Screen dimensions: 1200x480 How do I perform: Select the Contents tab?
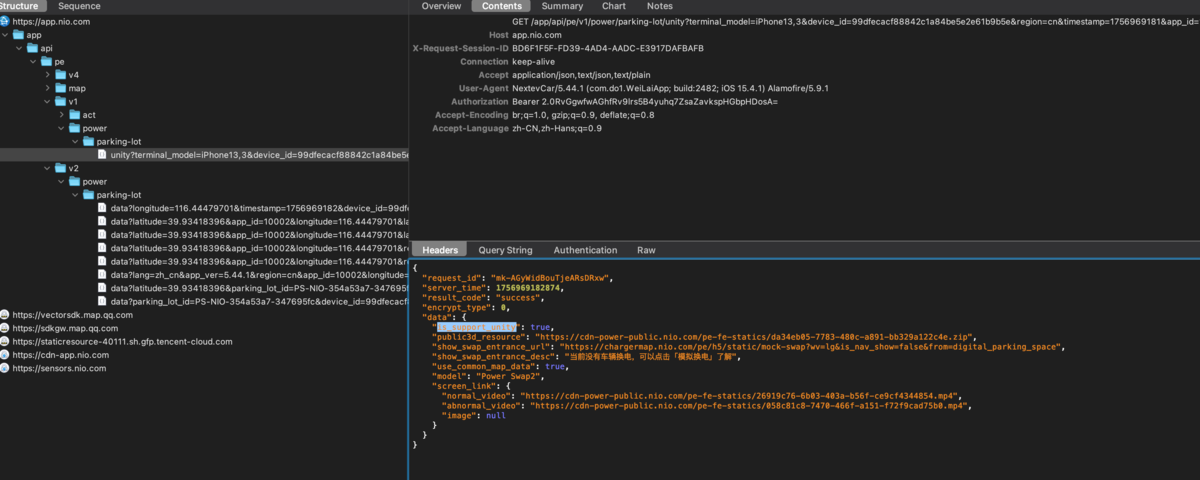tap(501, 6)
